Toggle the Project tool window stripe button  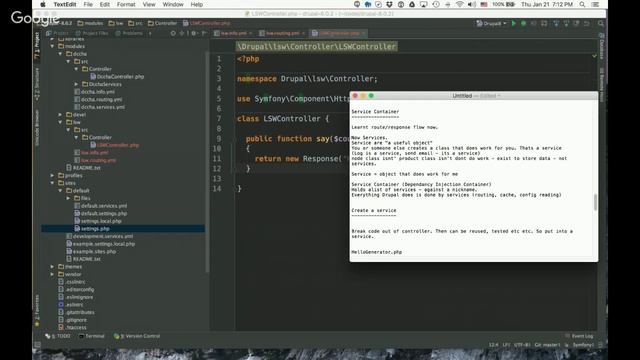[x=37, y=46]
